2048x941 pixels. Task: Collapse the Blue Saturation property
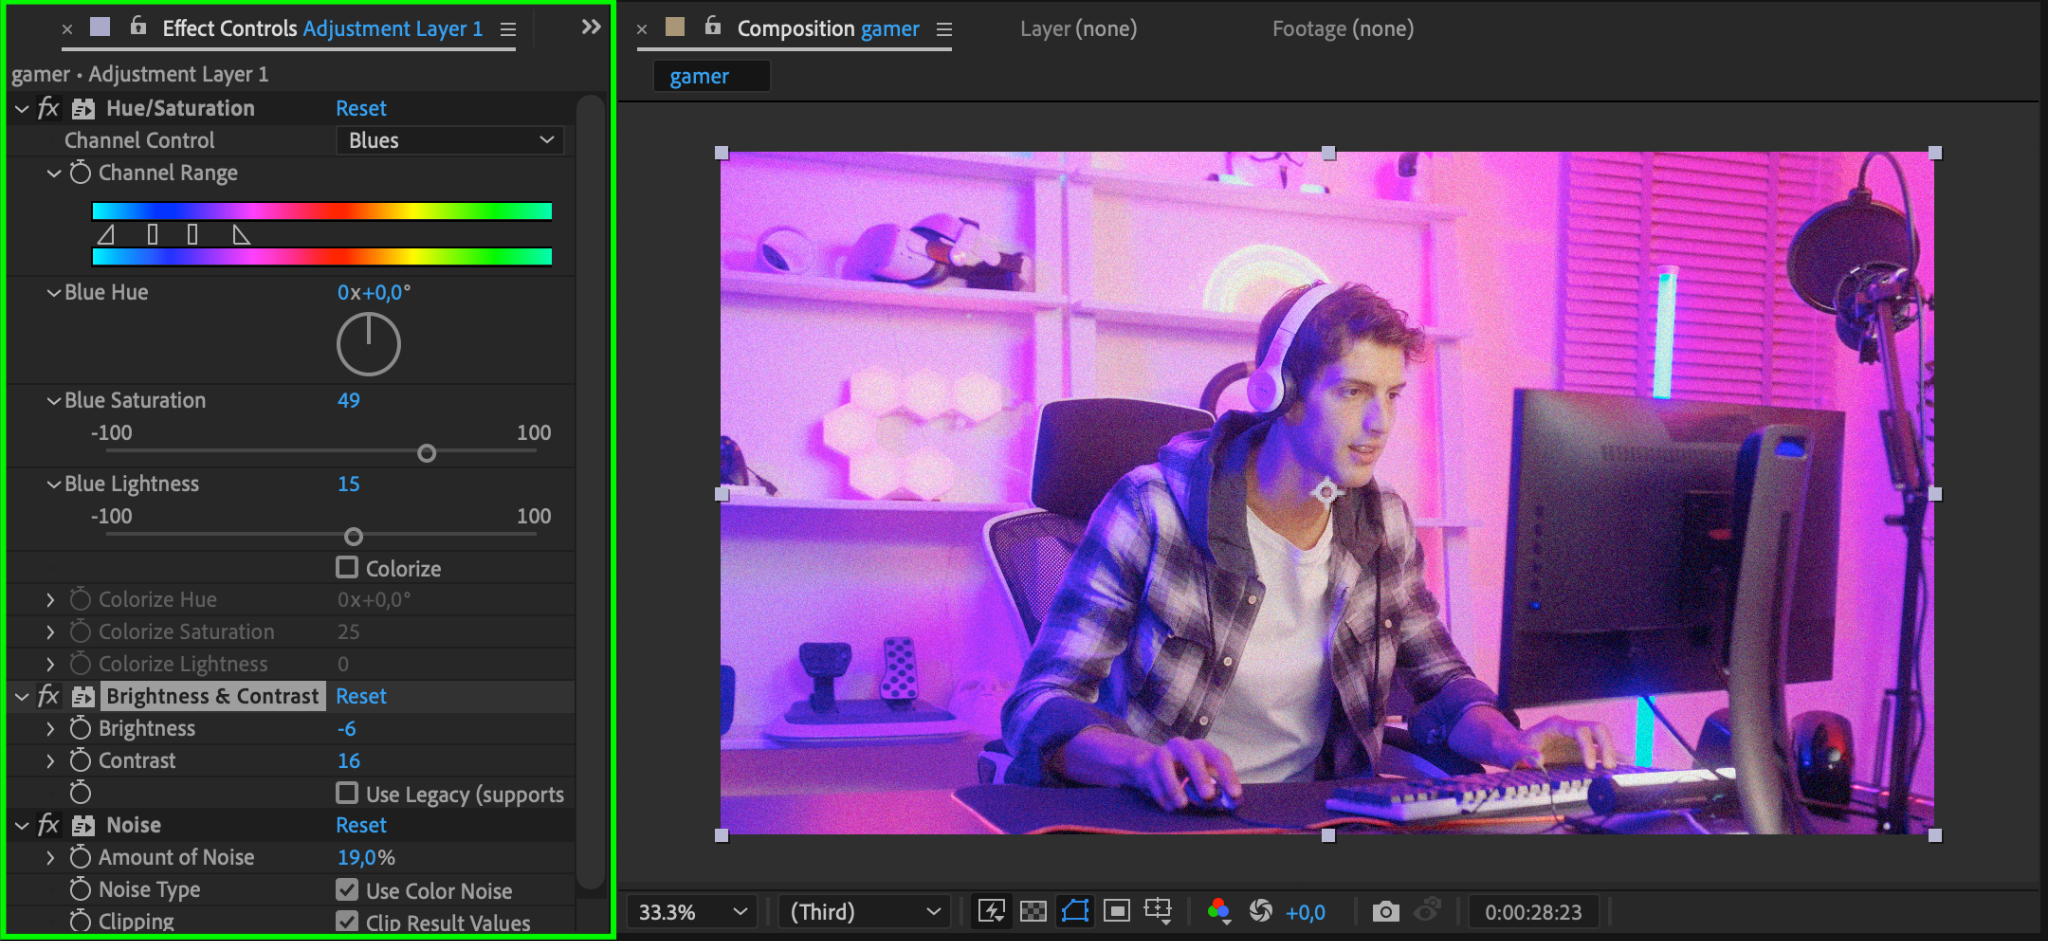click(54, 400)
